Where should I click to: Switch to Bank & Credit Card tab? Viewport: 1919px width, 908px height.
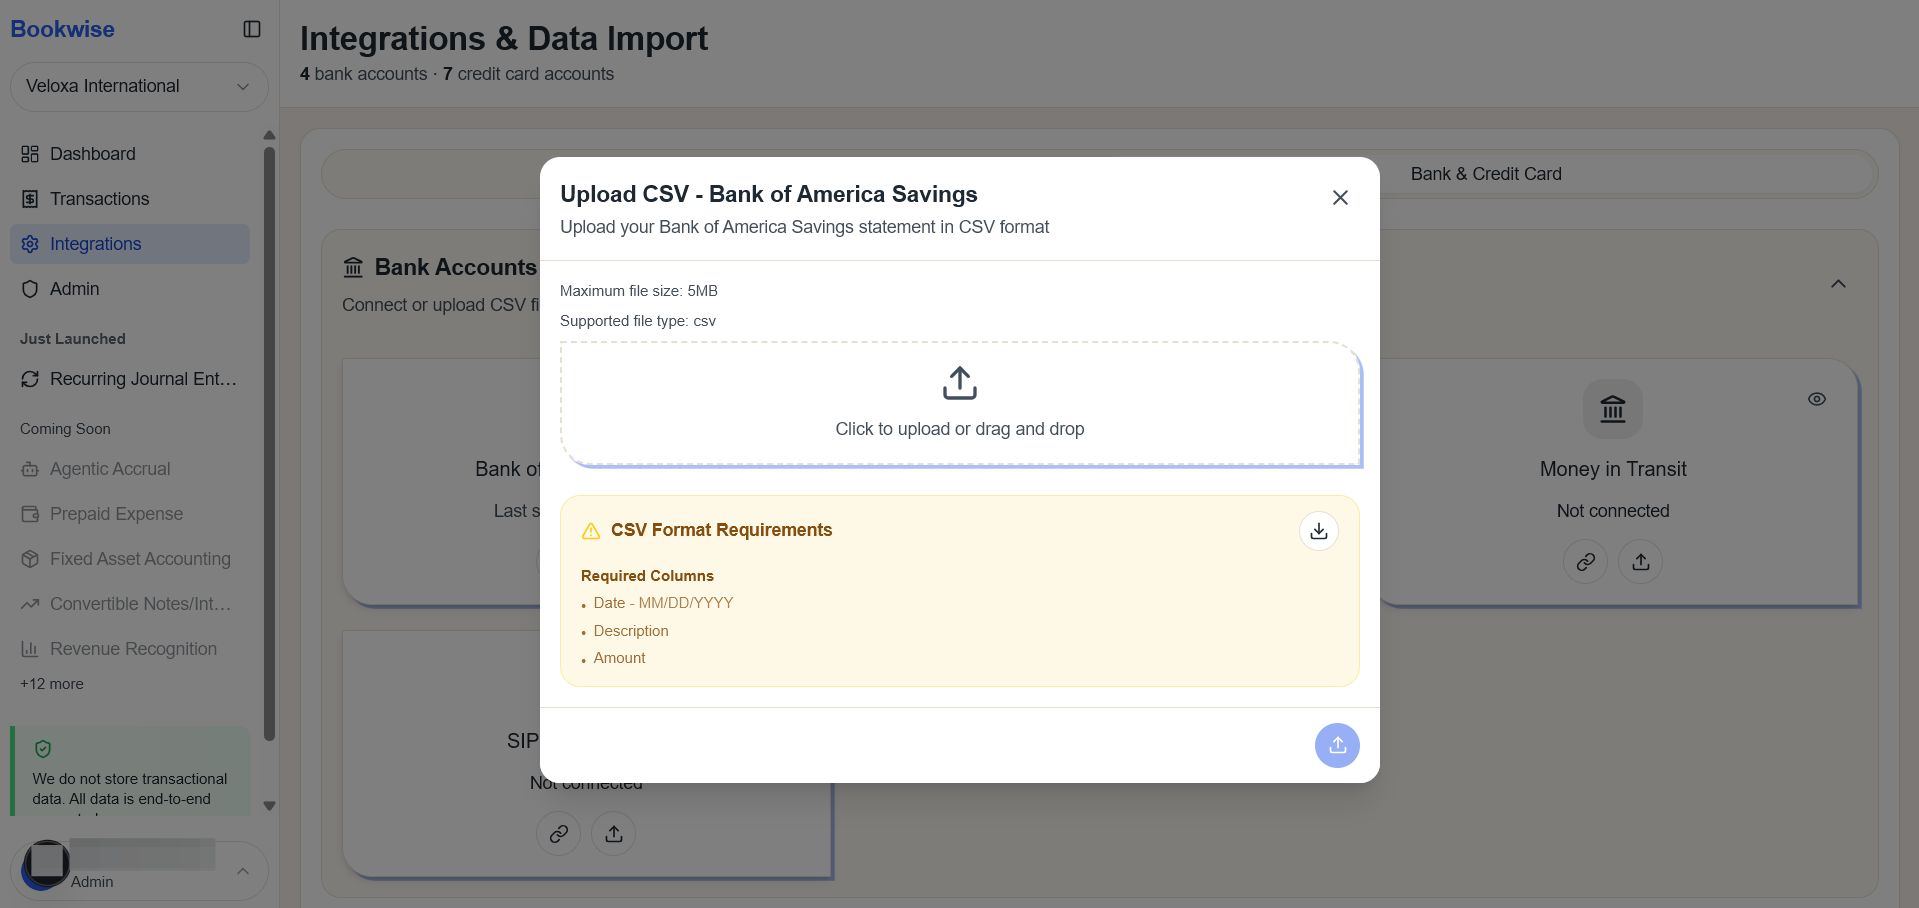click(1486, 174)
